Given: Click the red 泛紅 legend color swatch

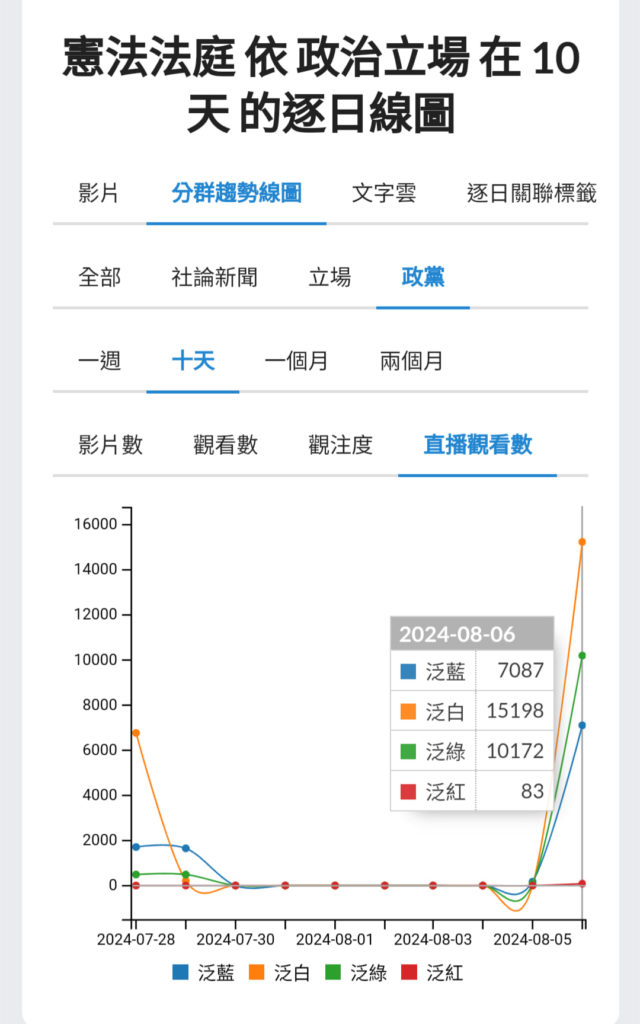Looking at the screenshot, I should click(x=409, y=972).
